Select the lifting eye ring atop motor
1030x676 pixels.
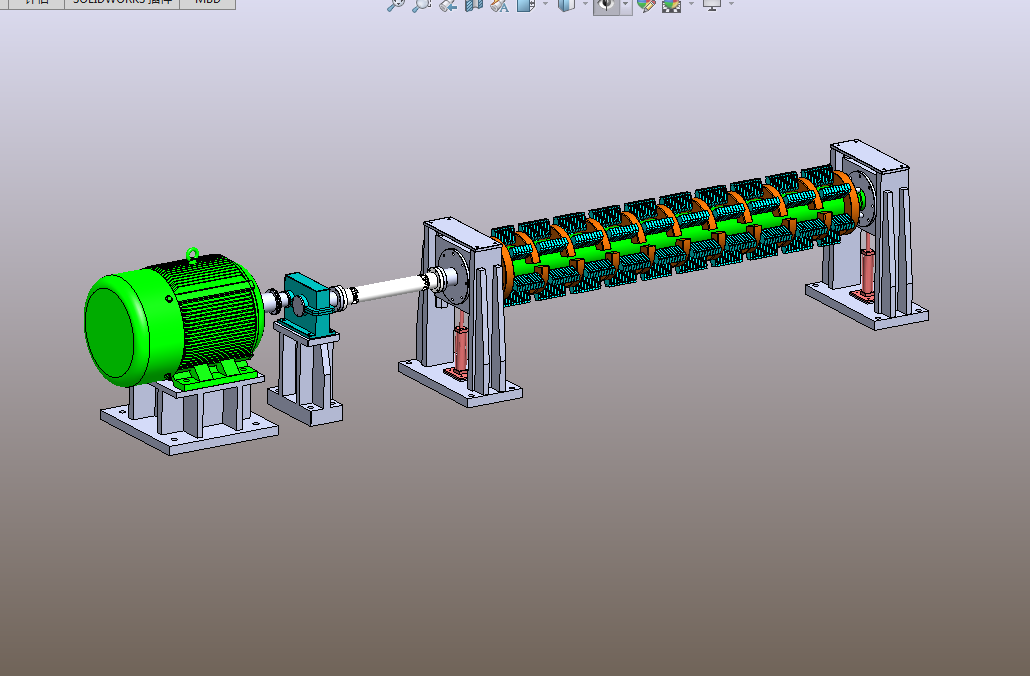coord(192,253)
